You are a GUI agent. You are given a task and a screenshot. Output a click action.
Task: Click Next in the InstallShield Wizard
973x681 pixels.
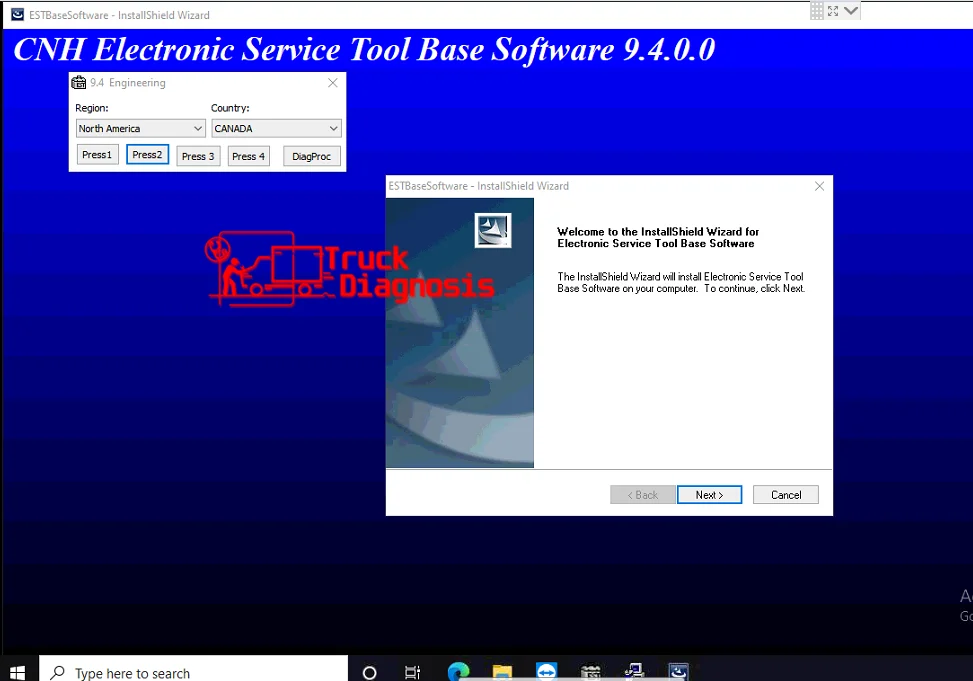tap(709, 495)
